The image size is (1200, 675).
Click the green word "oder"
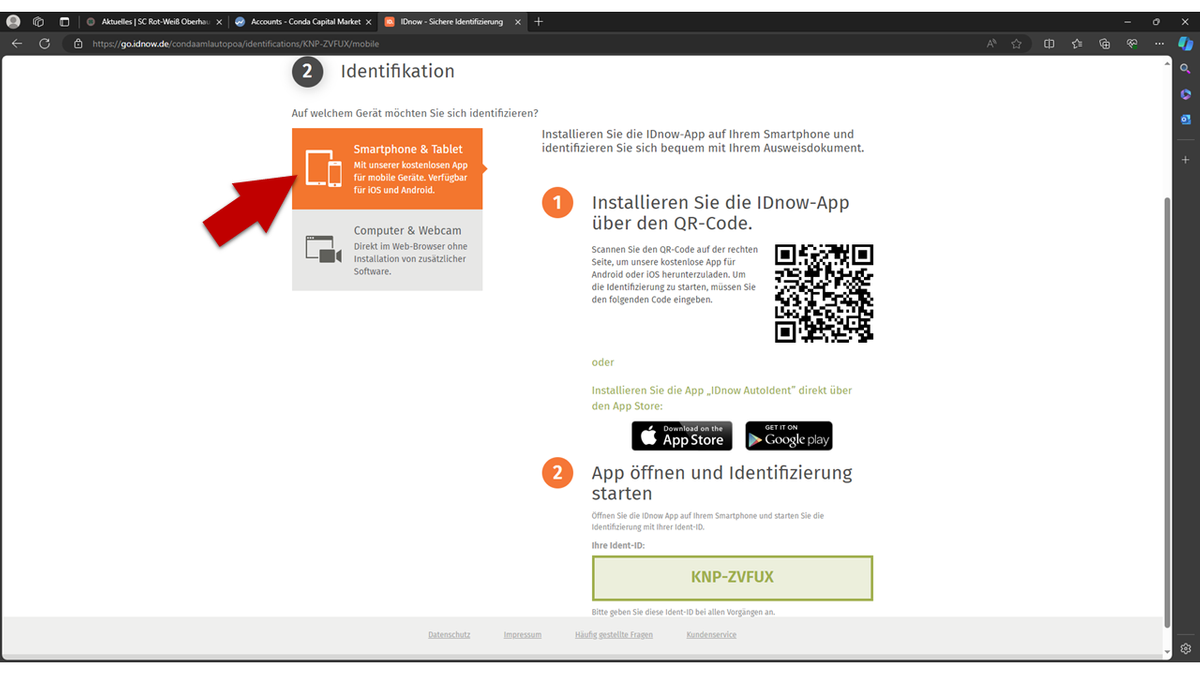(603, 362)
